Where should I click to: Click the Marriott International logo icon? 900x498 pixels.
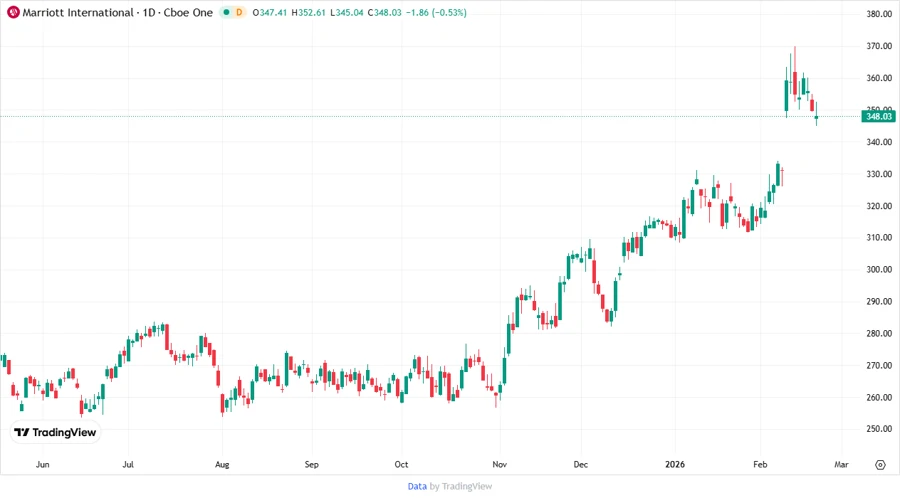(x=13, y=12)
